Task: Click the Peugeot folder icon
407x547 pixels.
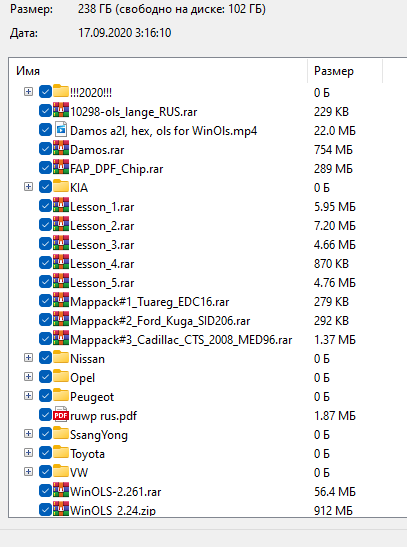Action: coord(61,395)
